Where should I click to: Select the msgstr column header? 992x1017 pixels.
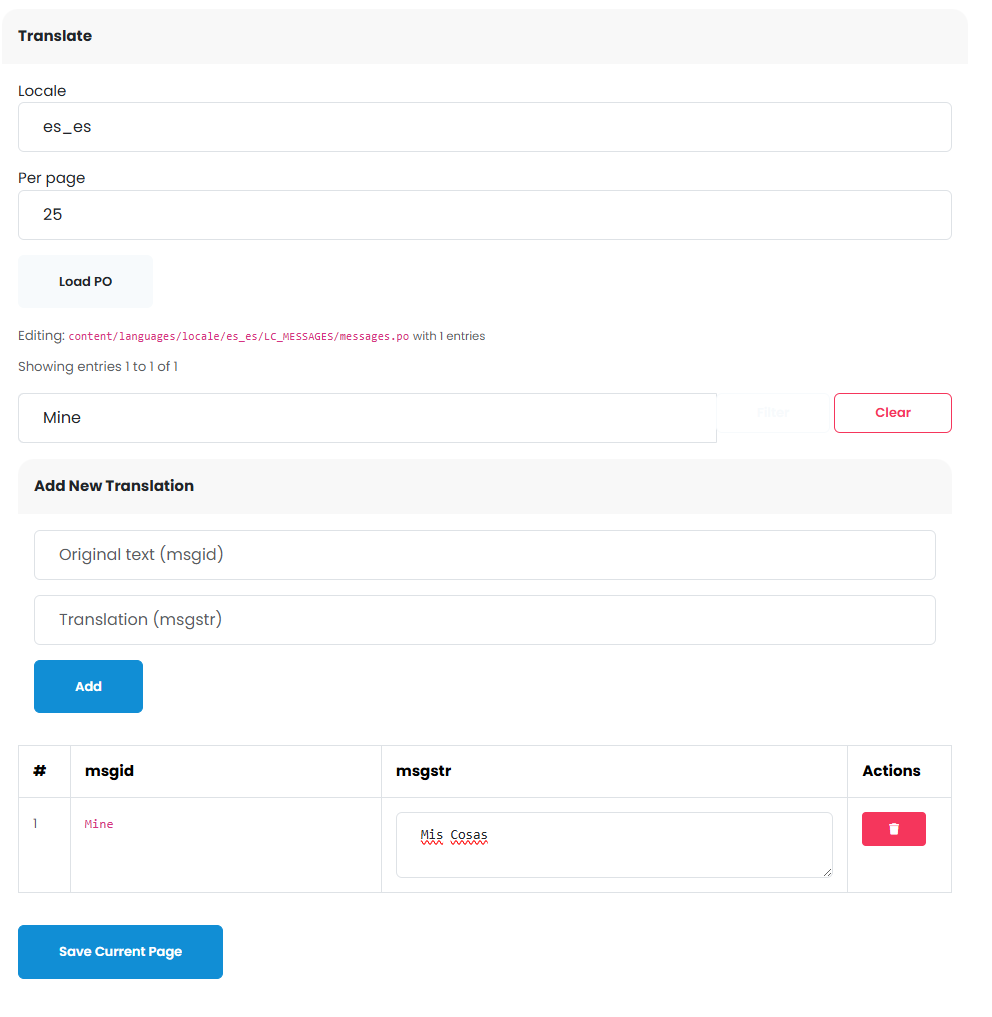pos(423,771)
